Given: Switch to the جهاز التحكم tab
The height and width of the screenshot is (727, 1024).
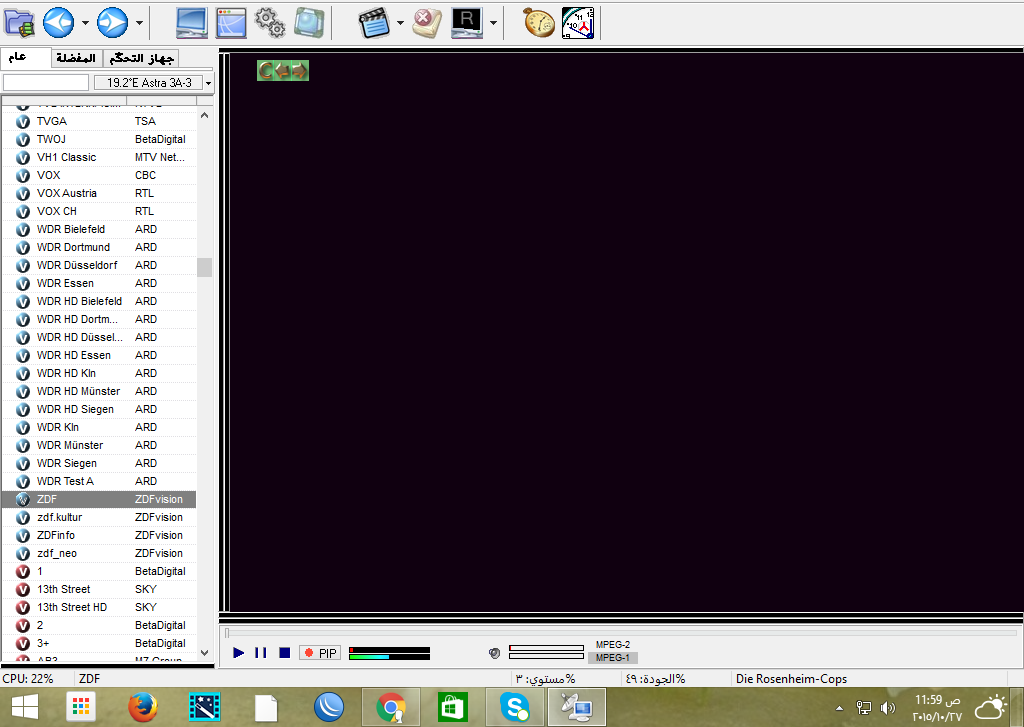Looking at the screenshot, I should point(140,58).
